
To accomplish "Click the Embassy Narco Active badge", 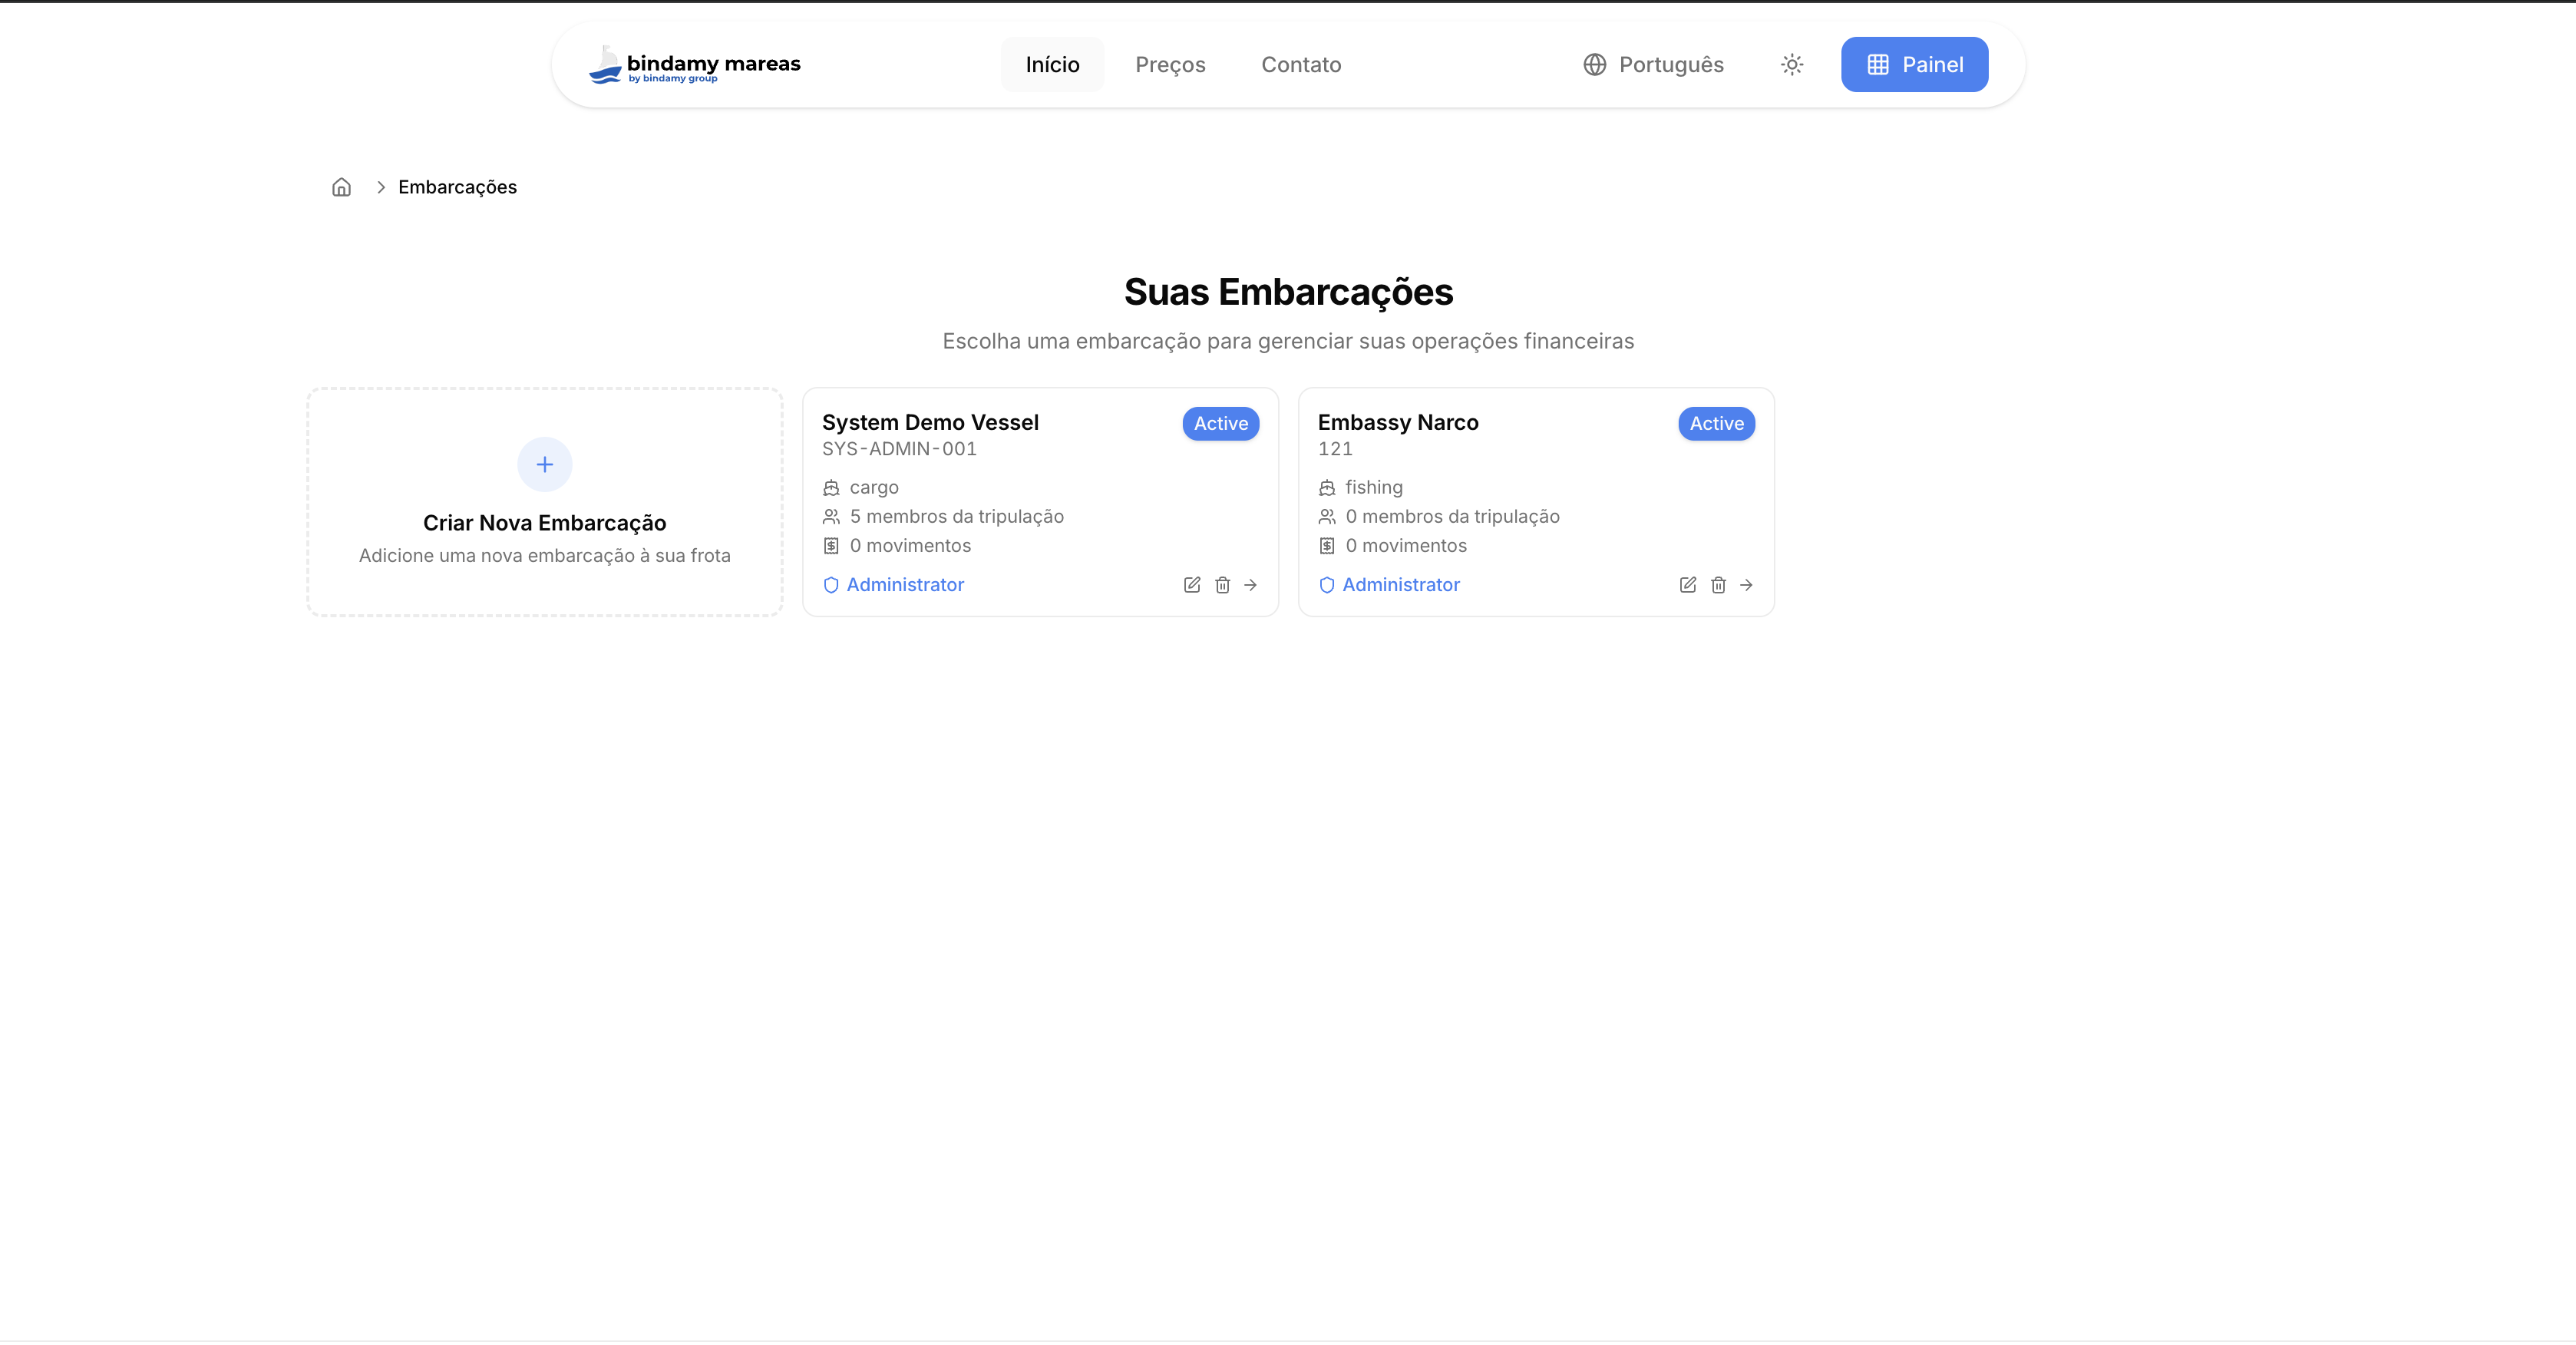I will pyautogui.click(x=1716, y=423).
